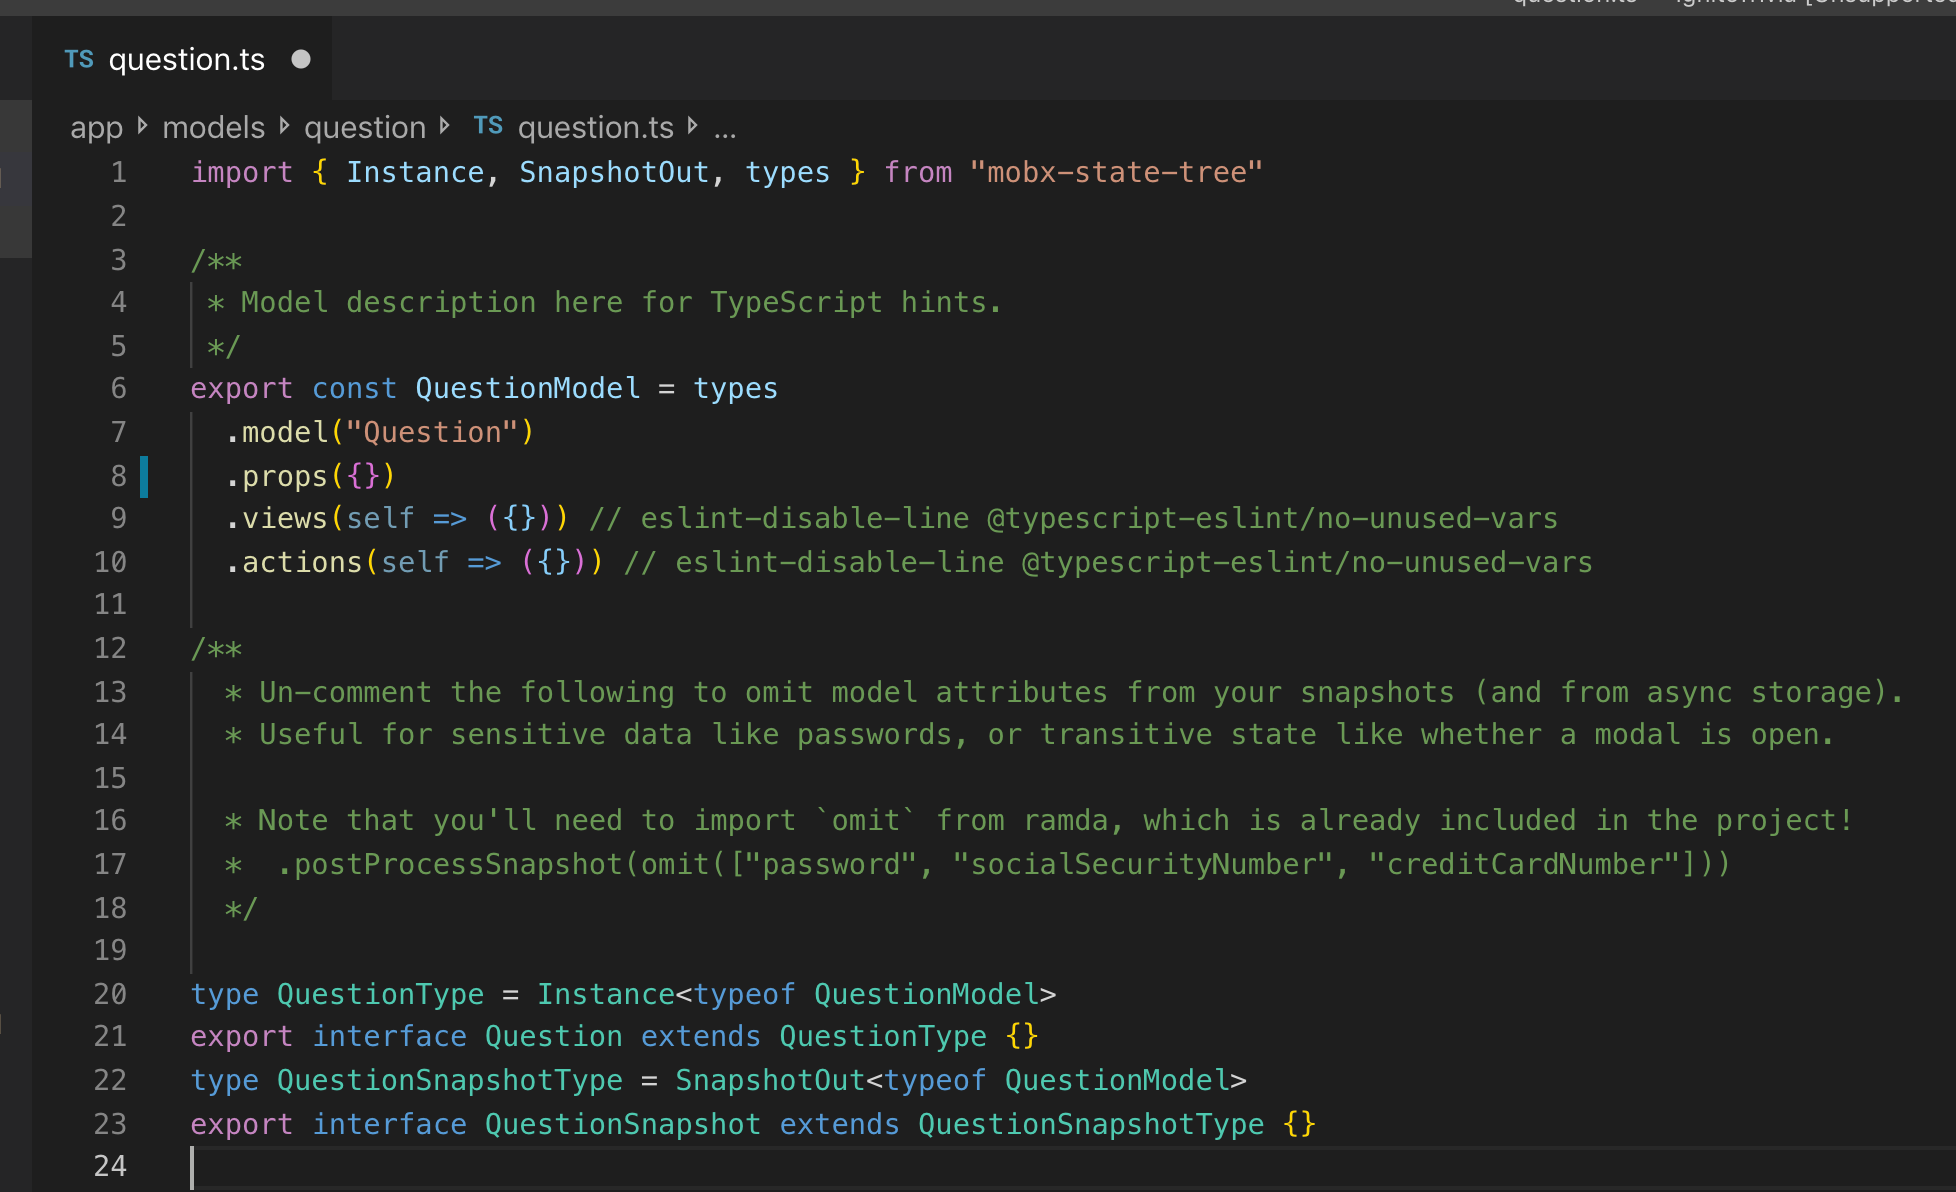Select the question.ts editor tab
Image resolution: width=1956 pixels, height=1192 pixels.
(186, 60)
